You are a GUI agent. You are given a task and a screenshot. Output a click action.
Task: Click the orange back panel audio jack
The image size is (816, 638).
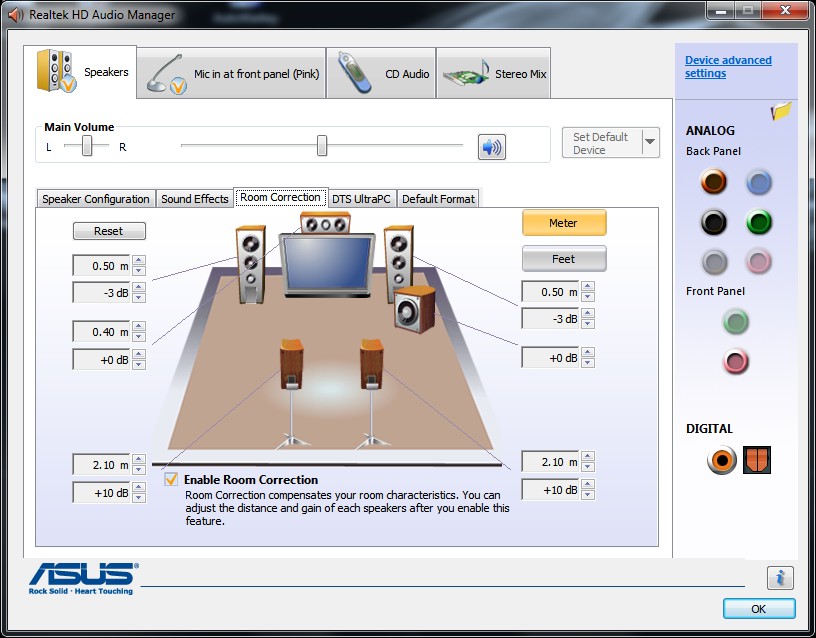coord(713,182)
